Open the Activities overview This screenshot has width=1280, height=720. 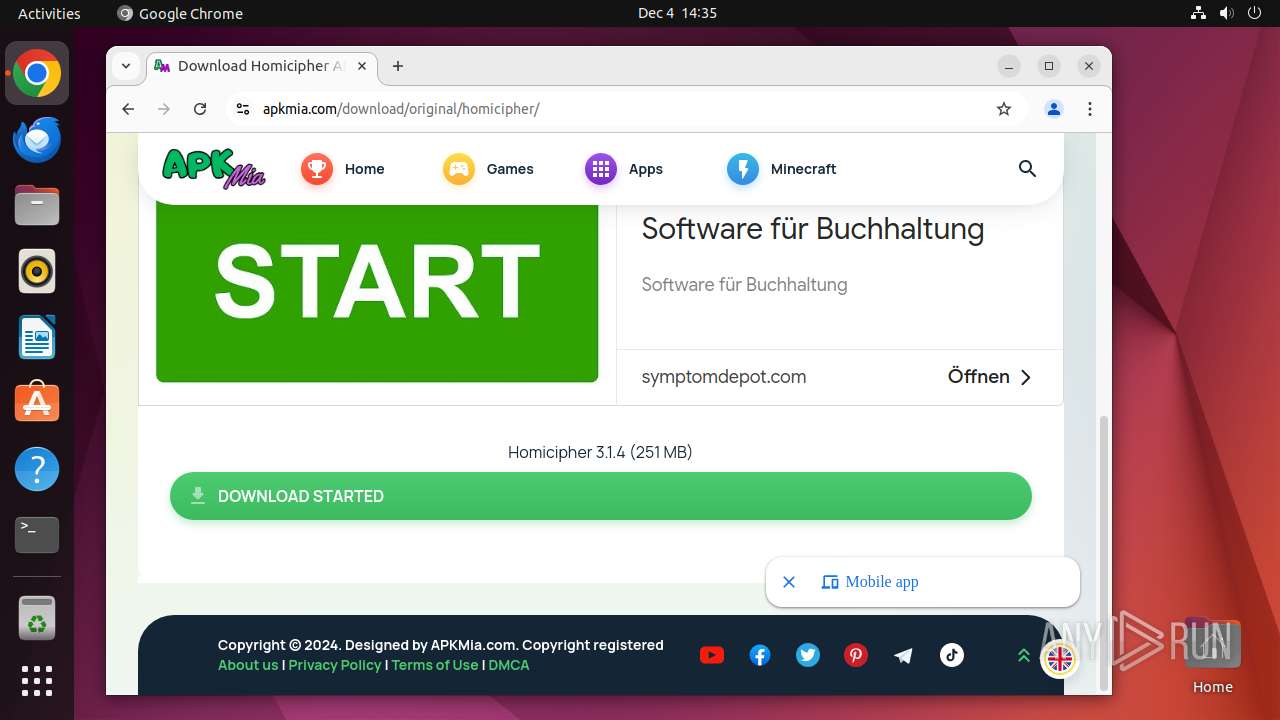(x=49, y=13)
